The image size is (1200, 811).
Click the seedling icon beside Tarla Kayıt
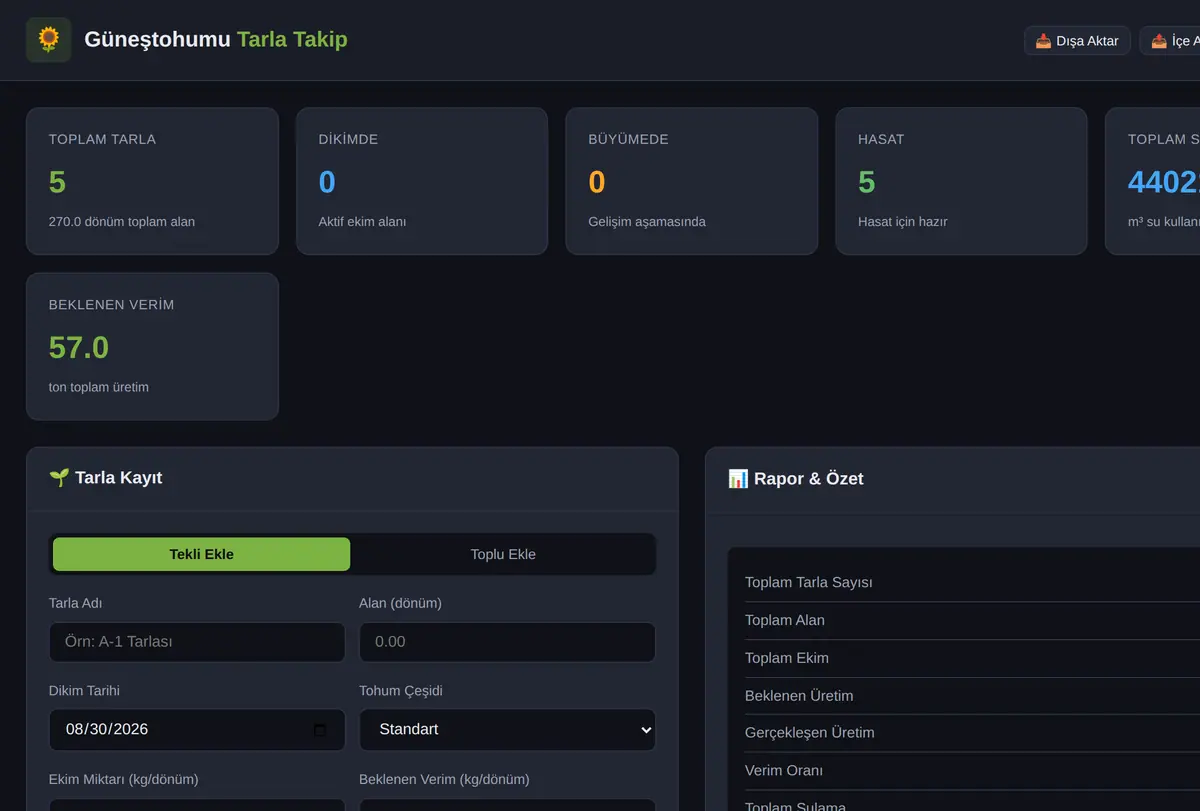tap(59, 478)
